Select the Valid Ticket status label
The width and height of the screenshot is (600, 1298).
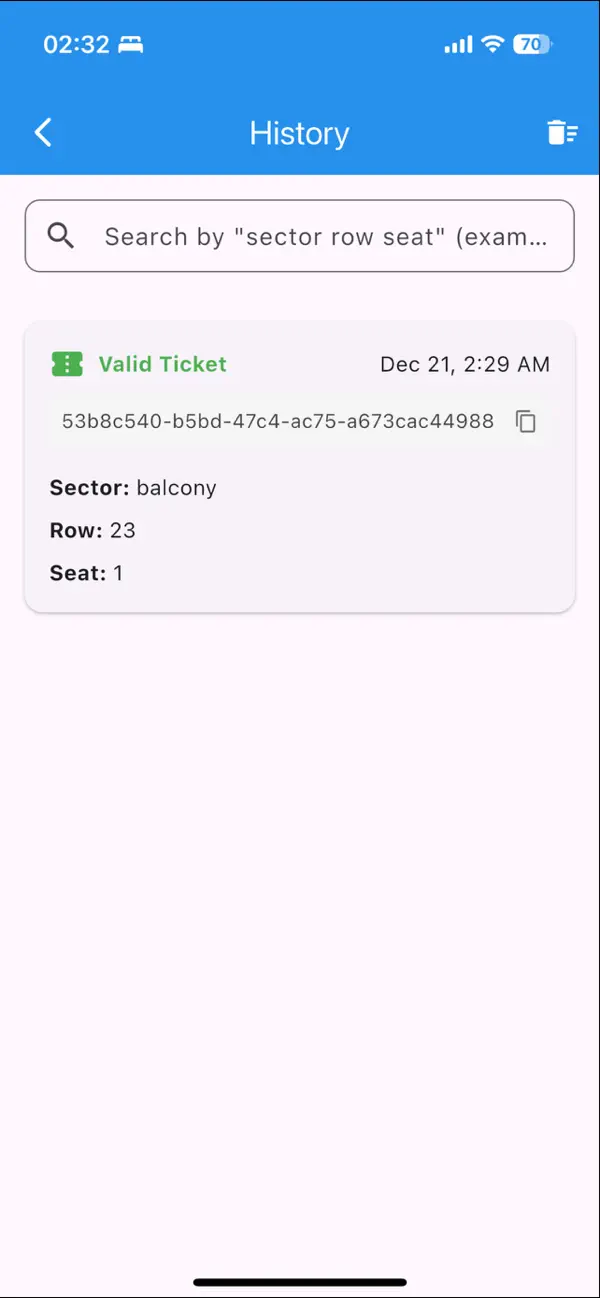pyautogui.click(x=162, y=364)
